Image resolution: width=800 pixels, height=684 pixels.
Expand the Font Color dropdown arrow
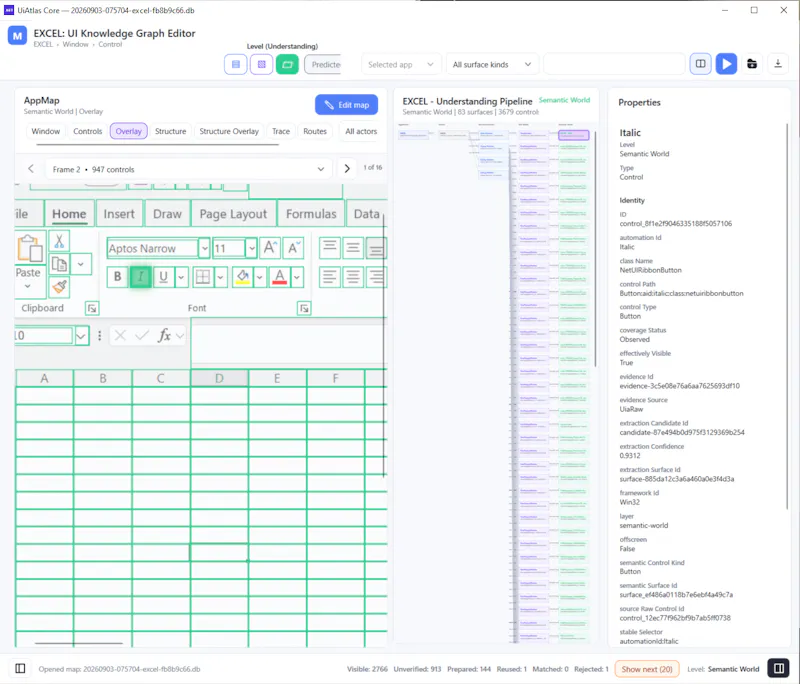point(297,277)
